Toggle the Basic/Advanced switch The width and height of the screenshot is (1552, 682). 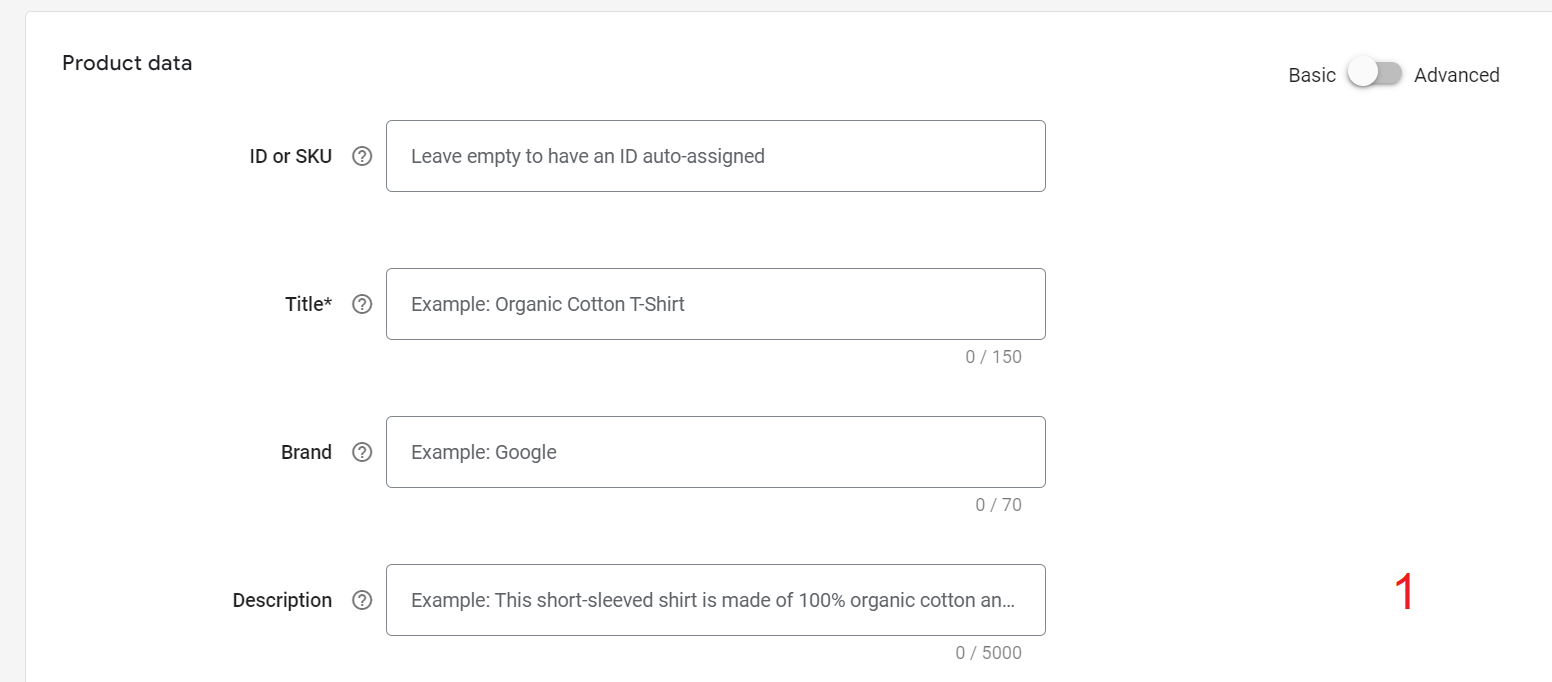click(x=1375, y=74)
